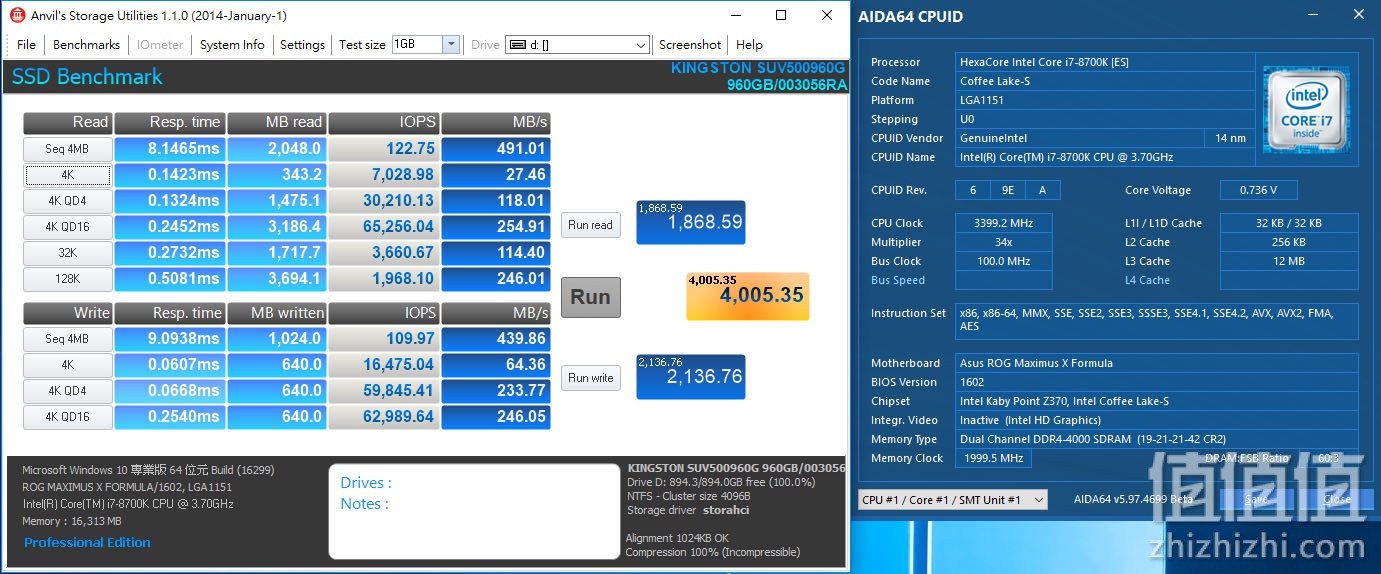The height and width of the screenshot is (574, 1381).
Task: Expand the Drive d: selection dropdown
Action: 642,45
